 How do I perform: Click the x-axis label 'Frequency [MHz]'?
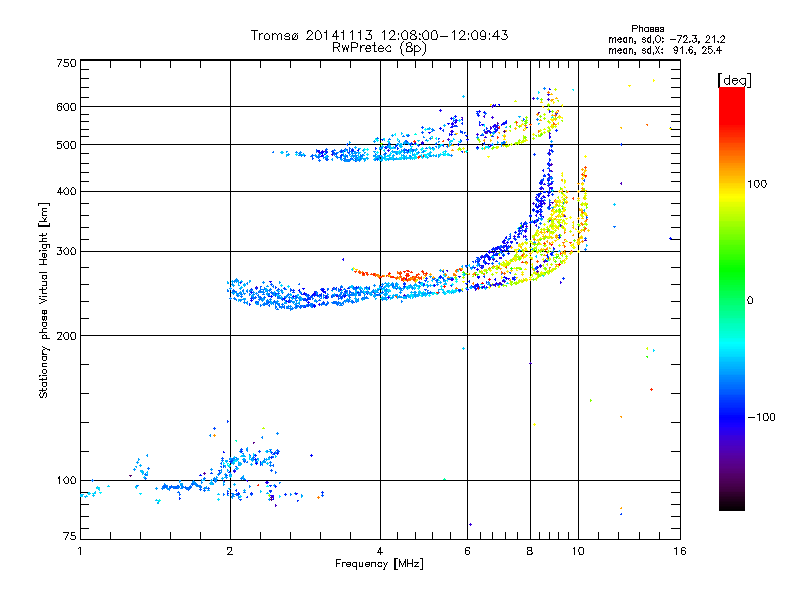[x=379, y=564]
